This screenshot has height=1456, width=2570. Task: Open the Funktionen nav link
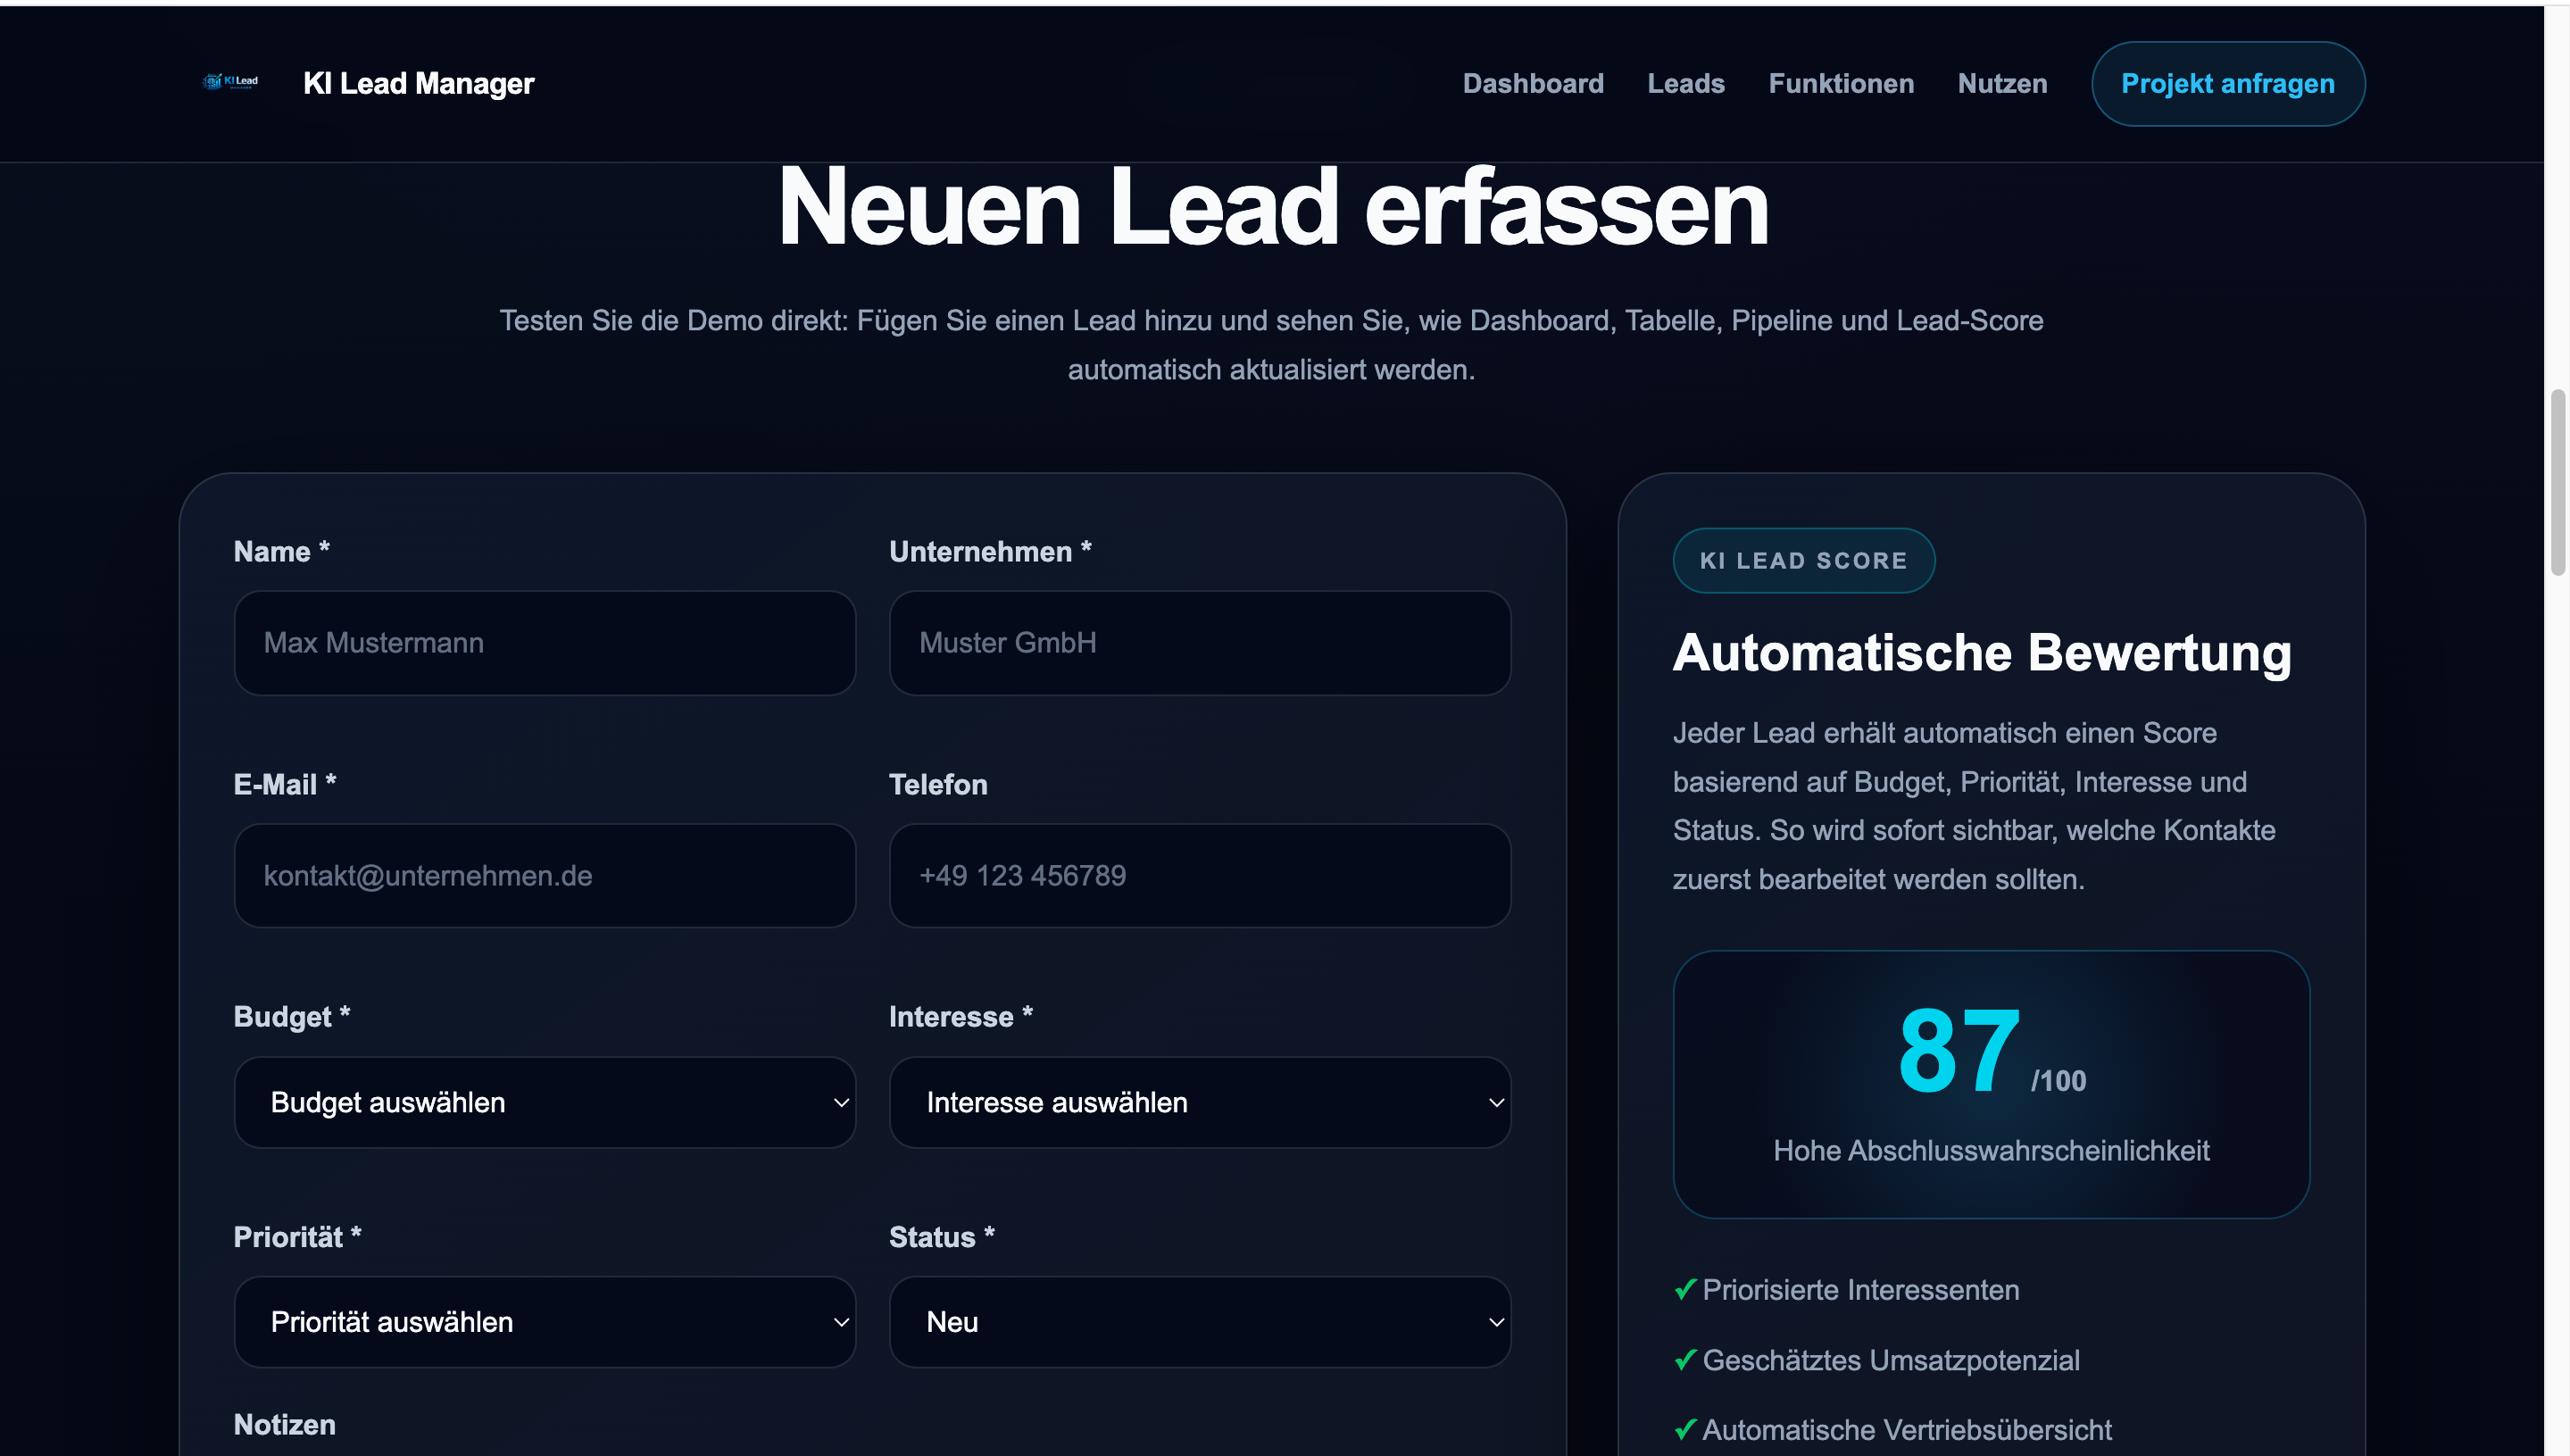[1841, 84]
